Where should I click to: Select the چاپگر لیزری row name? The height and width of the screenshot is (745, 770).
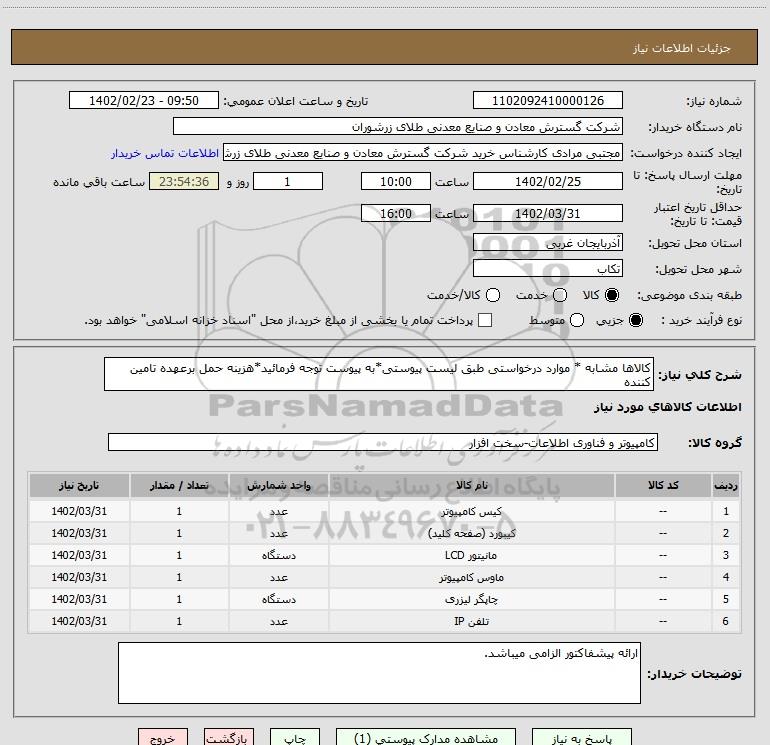tap(471, 600)
